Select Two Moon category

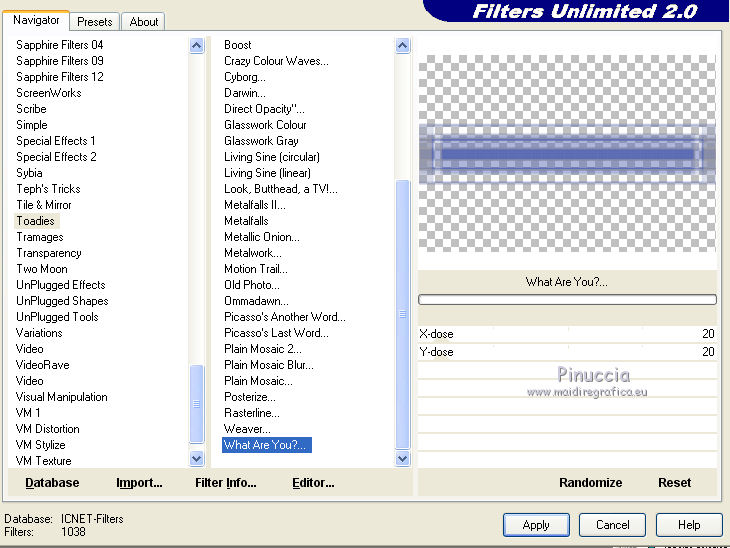tap(42, 269)
